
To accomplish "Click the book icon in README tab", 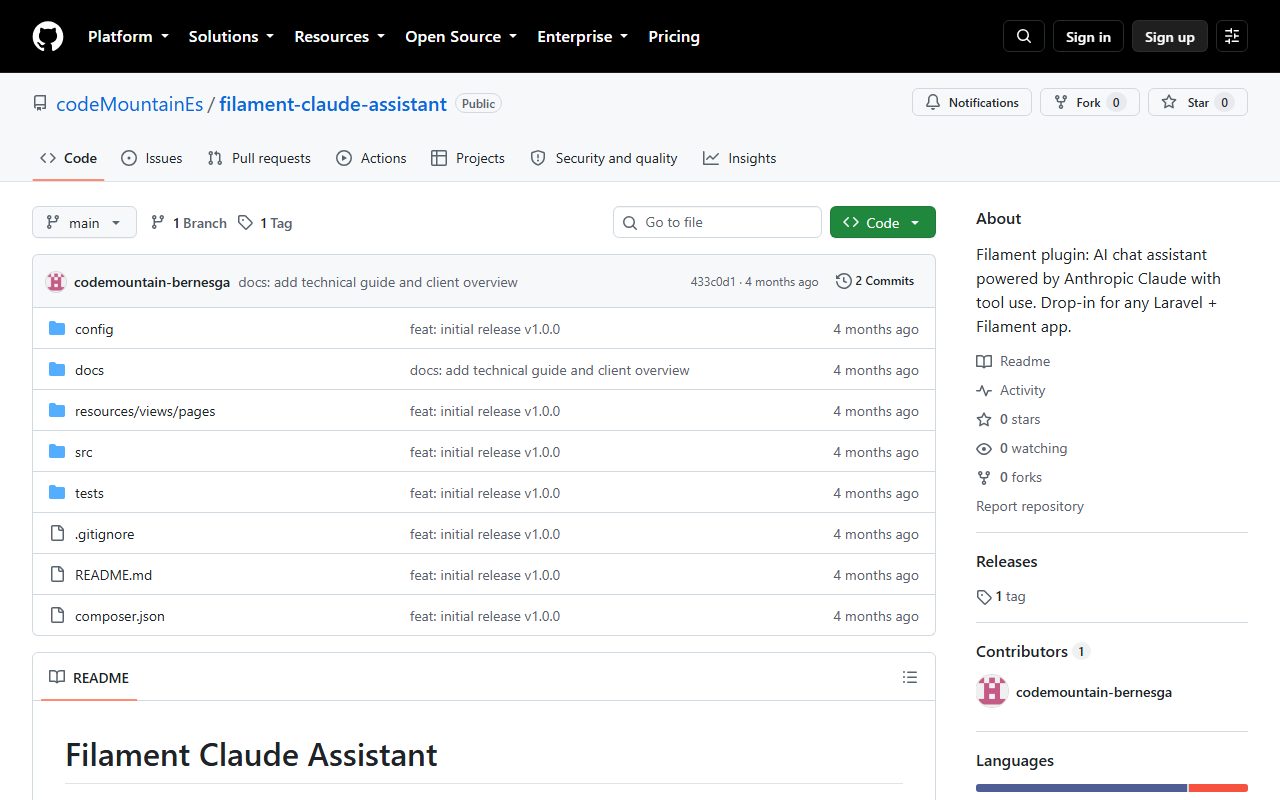I will tap(57, 677).
